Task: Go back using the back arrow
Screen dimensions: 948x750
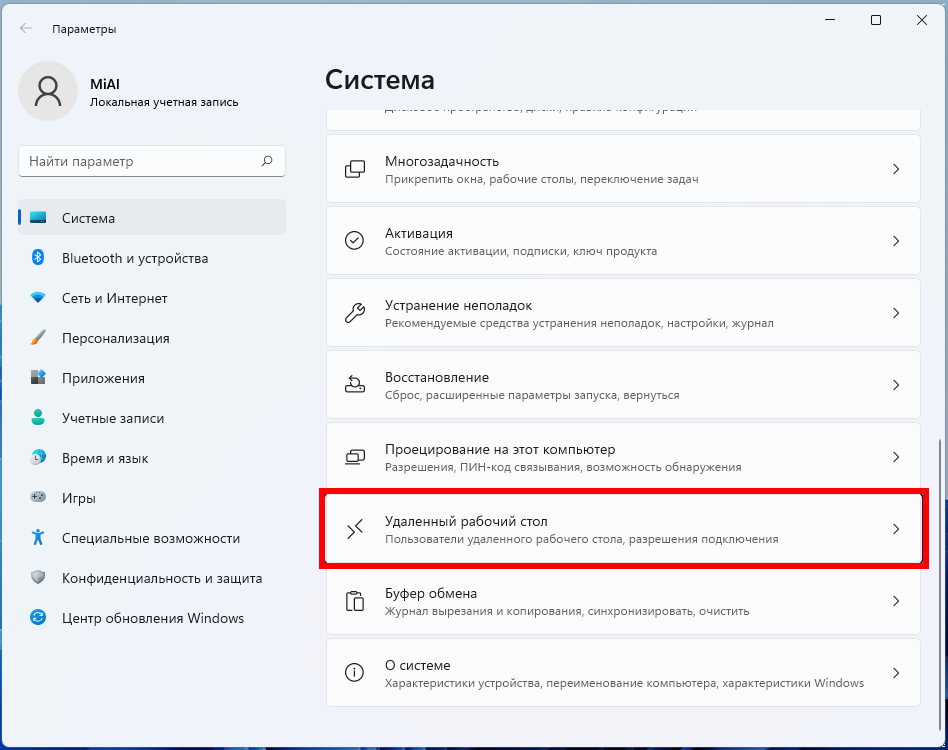Action: coord(26,29)
